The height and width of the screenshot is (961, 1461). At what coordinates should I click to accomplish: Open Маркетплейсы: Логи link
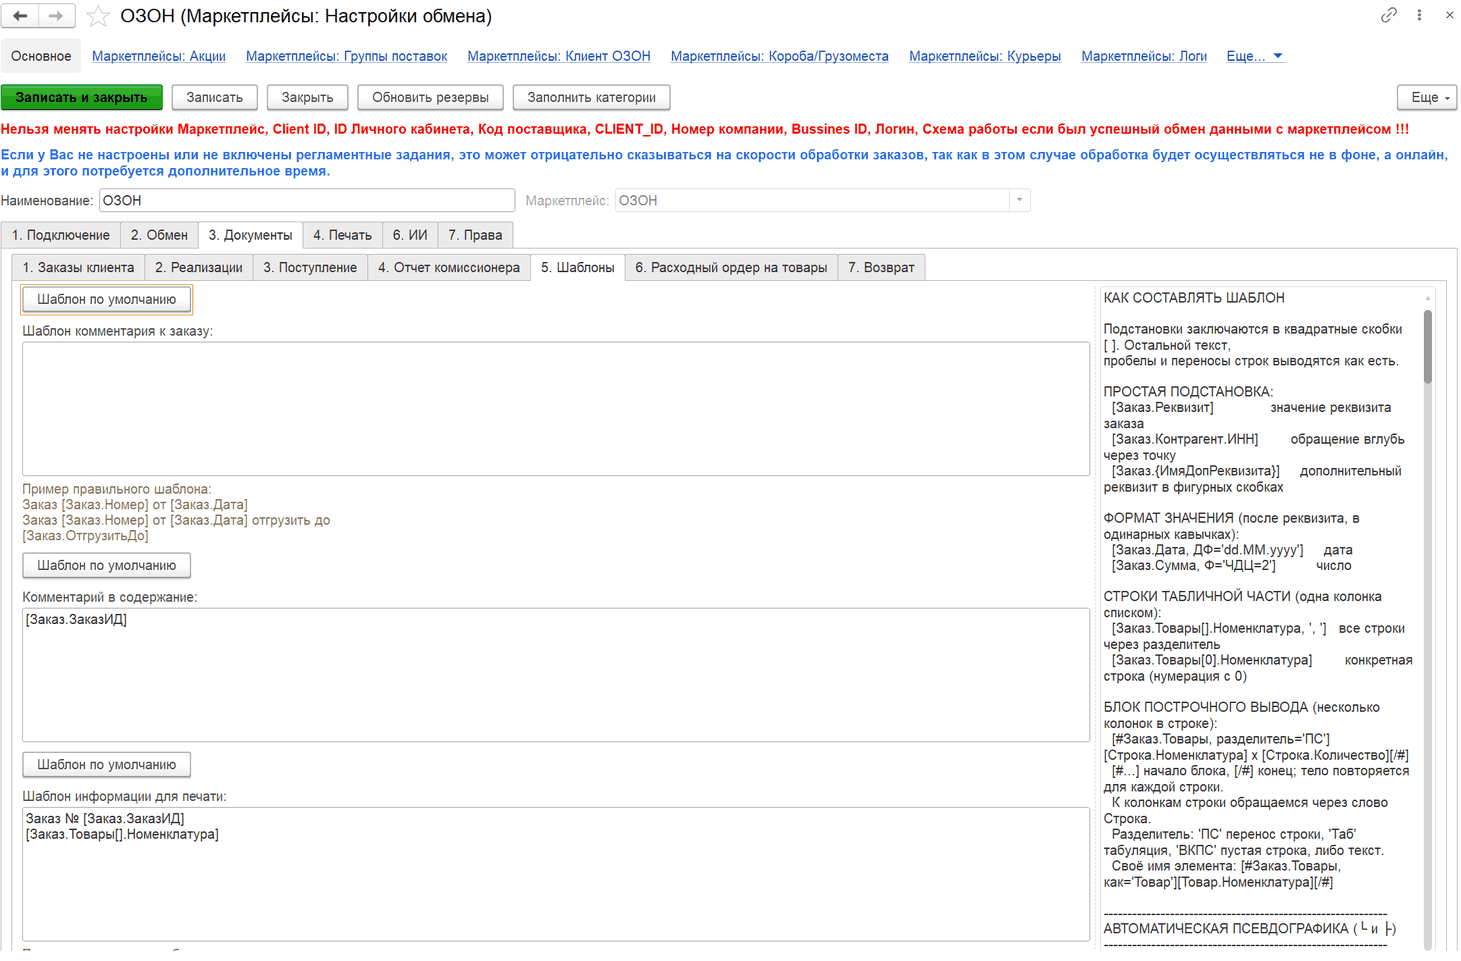(x=1144, y=56)
